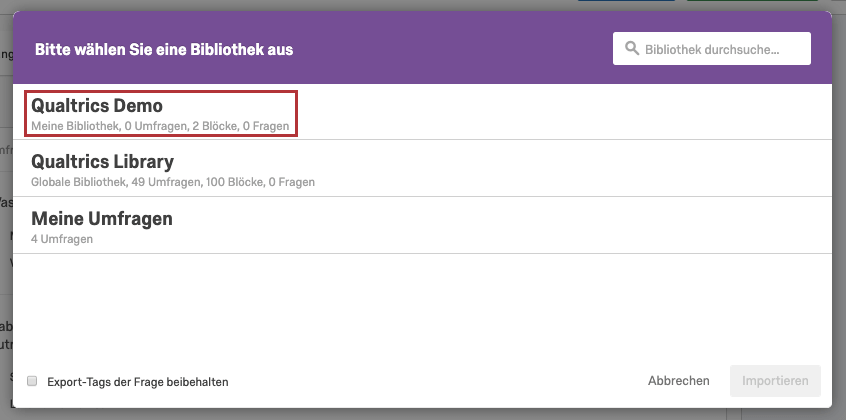Click the label 'Export-Tags der Frage beibehalten'
Viewport: 846px width, 420px height.
(x=138, y=382)
